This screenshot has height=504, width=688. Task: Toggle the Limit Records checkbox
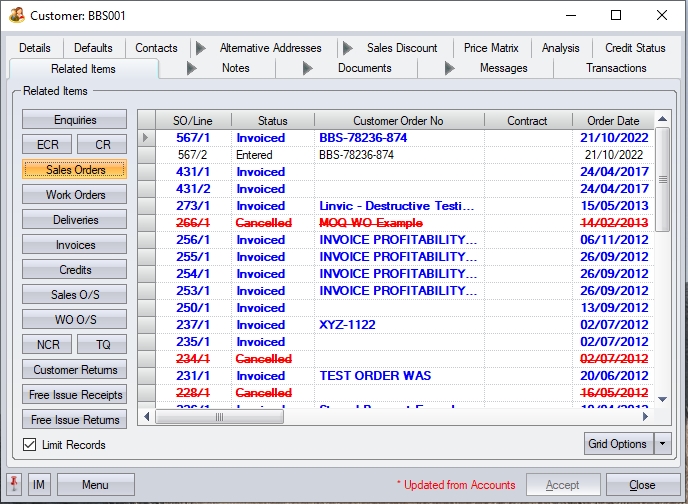[x=29, y=445]
